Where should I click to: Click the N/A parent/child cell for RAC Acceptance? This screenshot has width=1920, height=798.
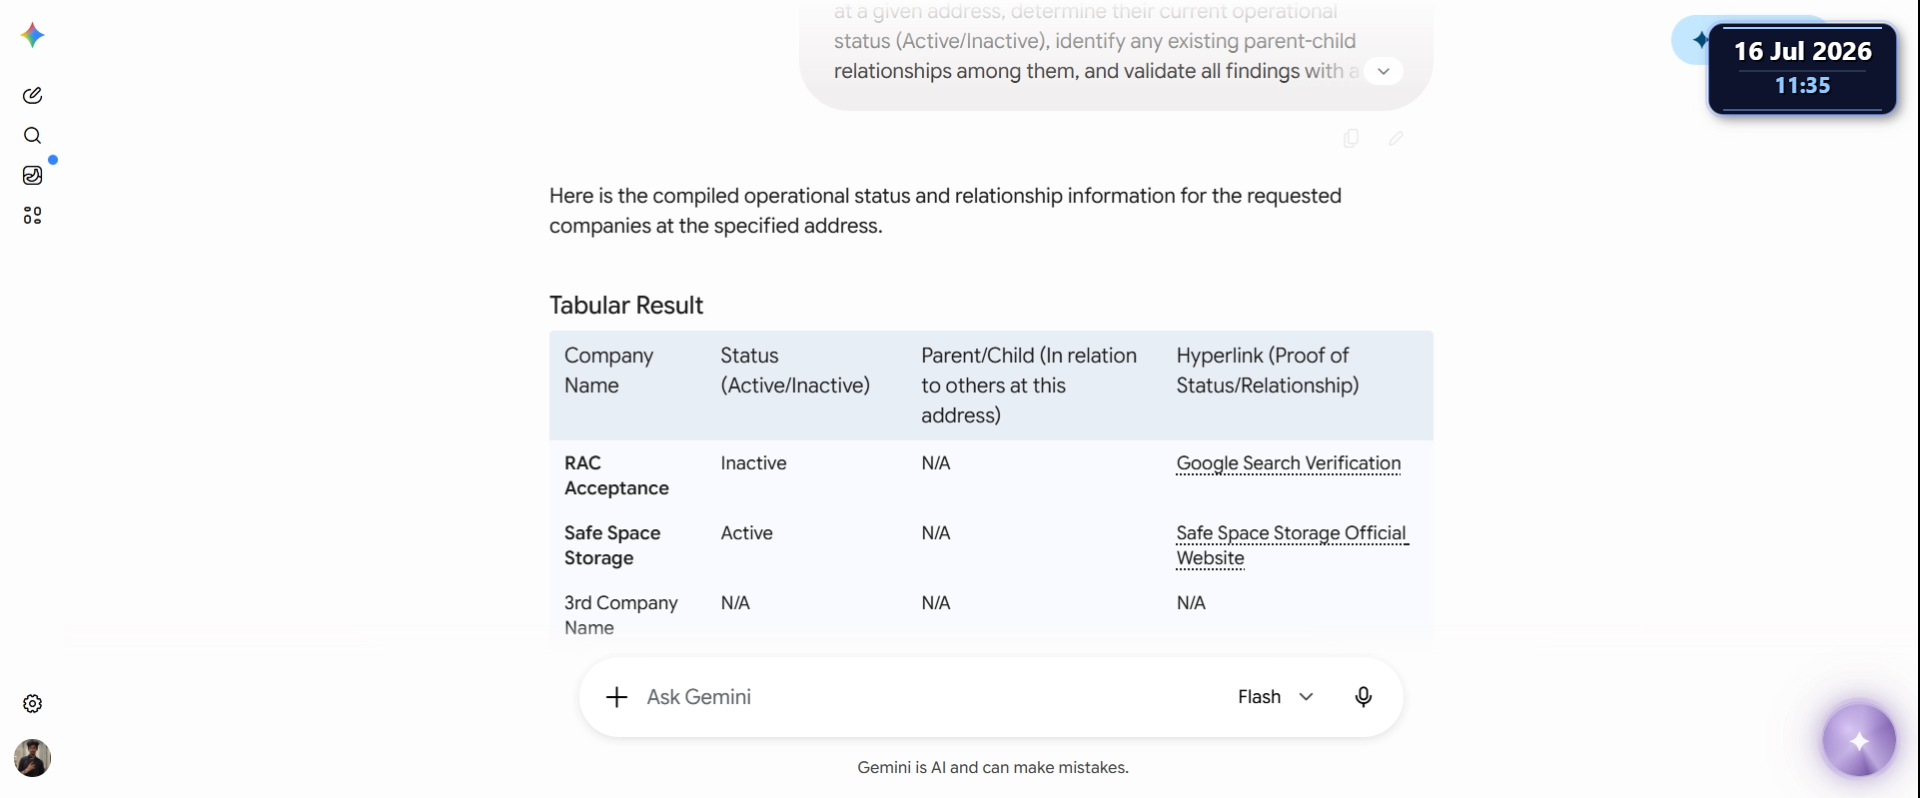pyautogui.click(x=935, y=463)
